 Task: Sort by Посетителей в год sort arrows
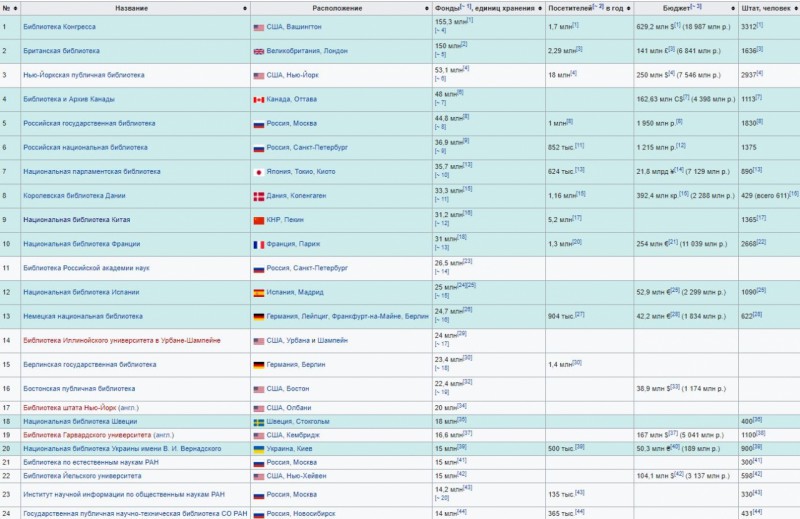click(x=628, y=8)
